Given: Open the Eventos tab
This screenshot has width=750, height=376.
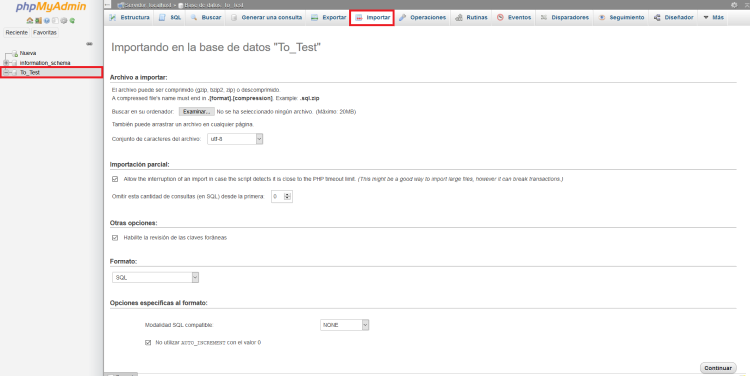Looking at the screenshot, I should coord(514,17).
